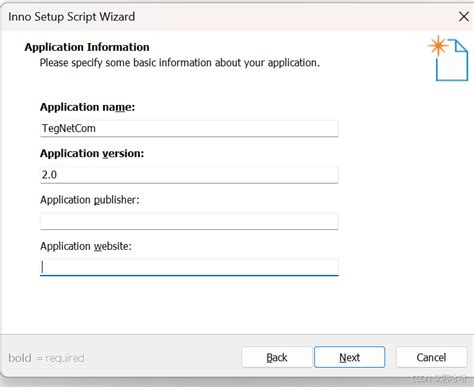
Task: Click the 'Please specify some basic information' subtitle
Action: click(x=180, y=63)
